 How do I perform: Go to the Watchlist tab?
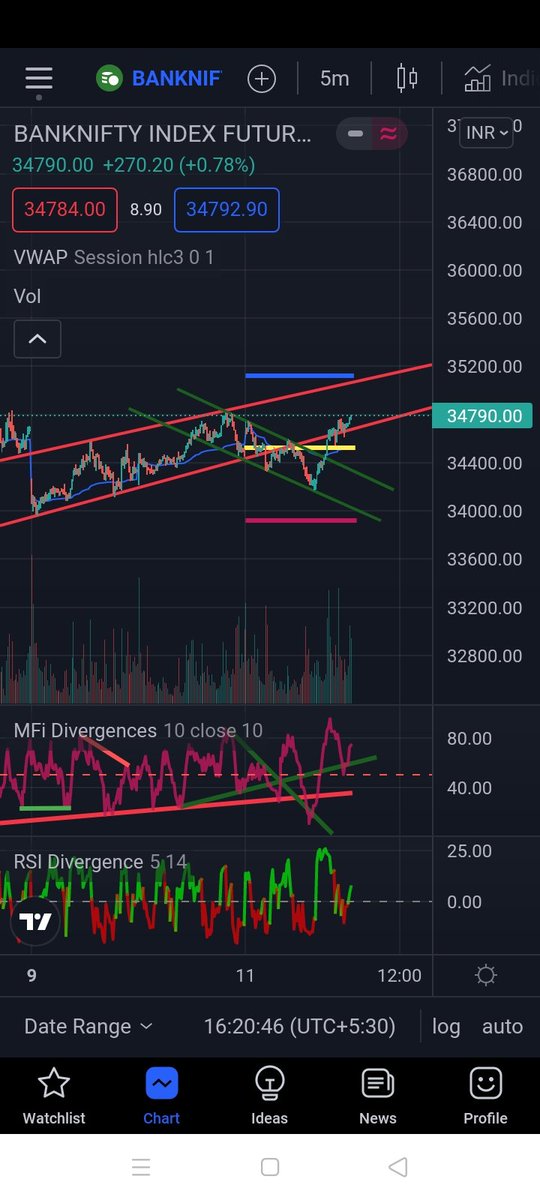click(53, 1096)
